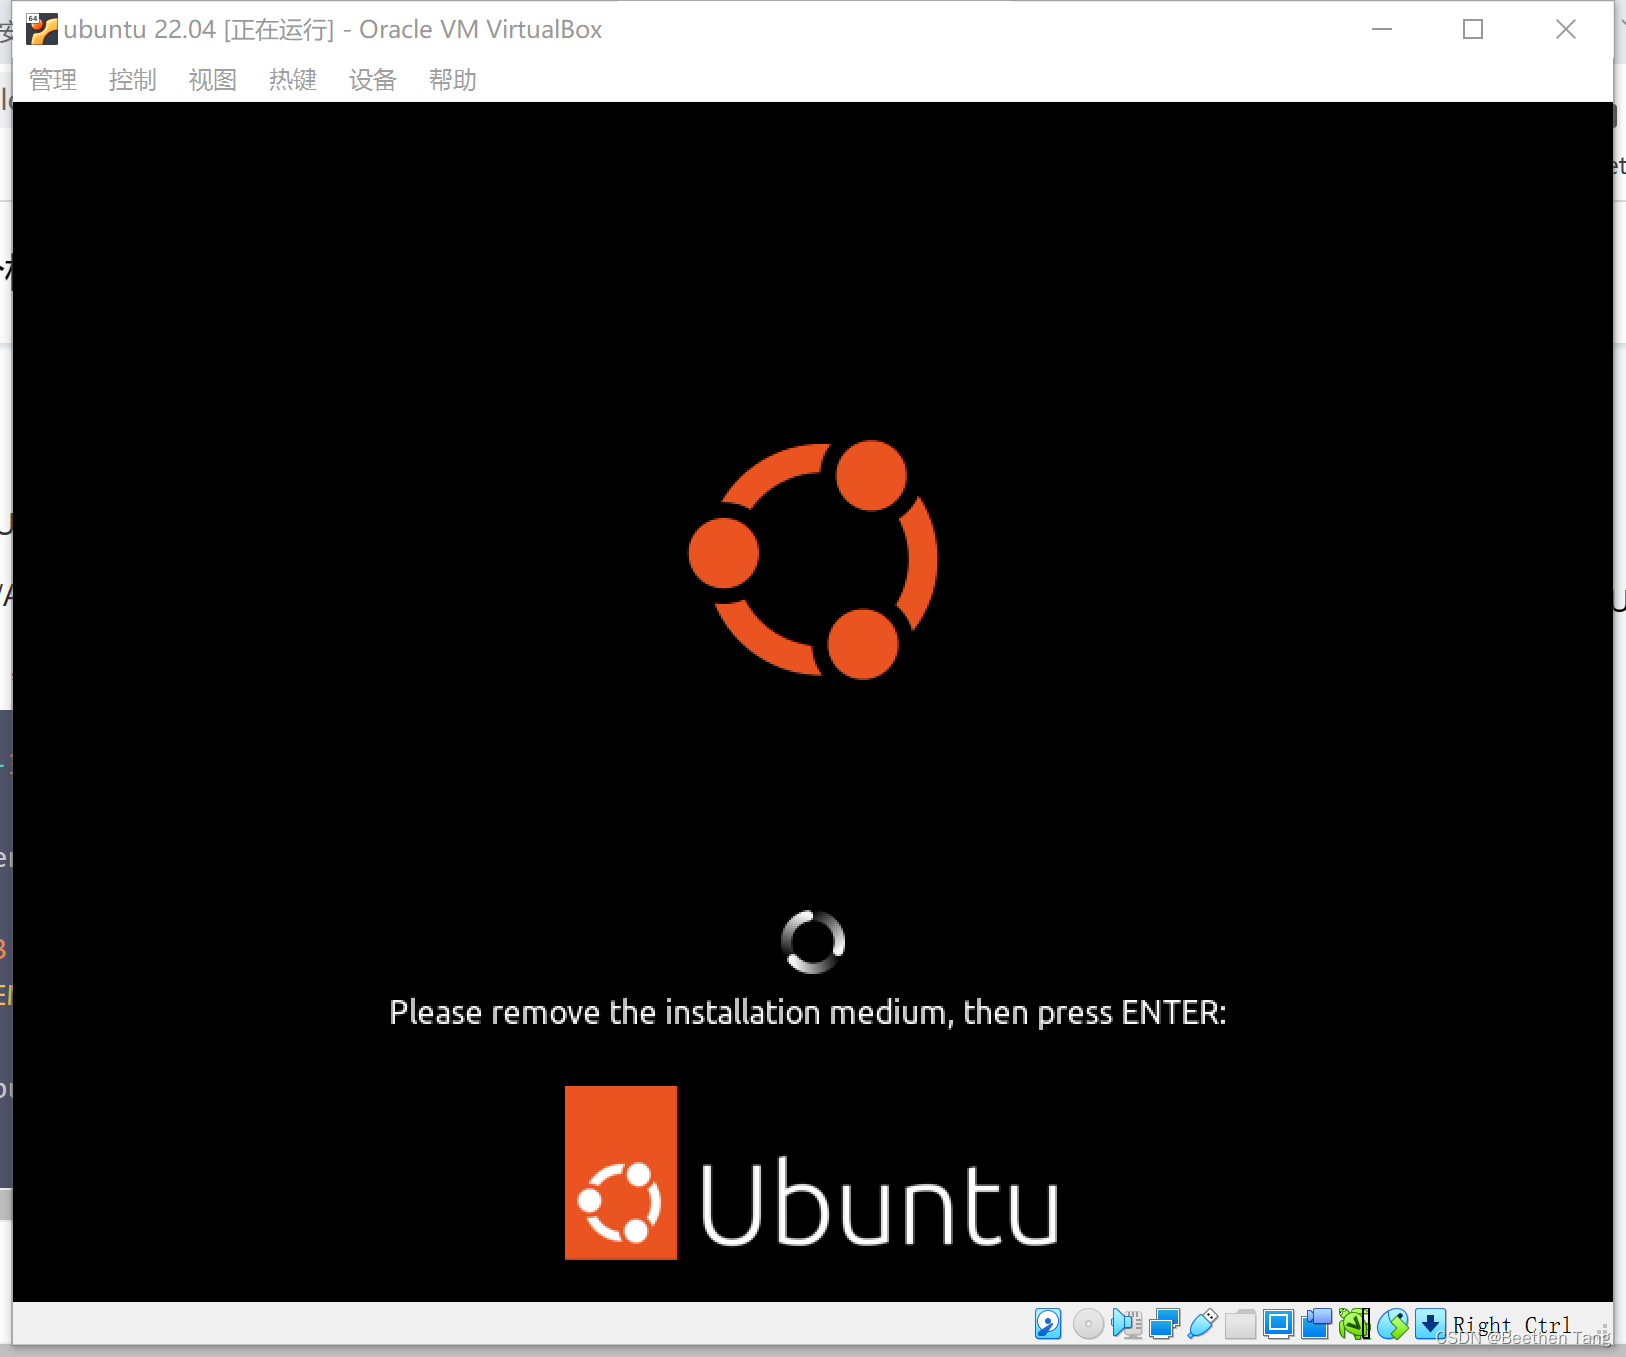Open the 视图 menu
The width and height of the screenshot is (1626, 1357).
(213, 79)
